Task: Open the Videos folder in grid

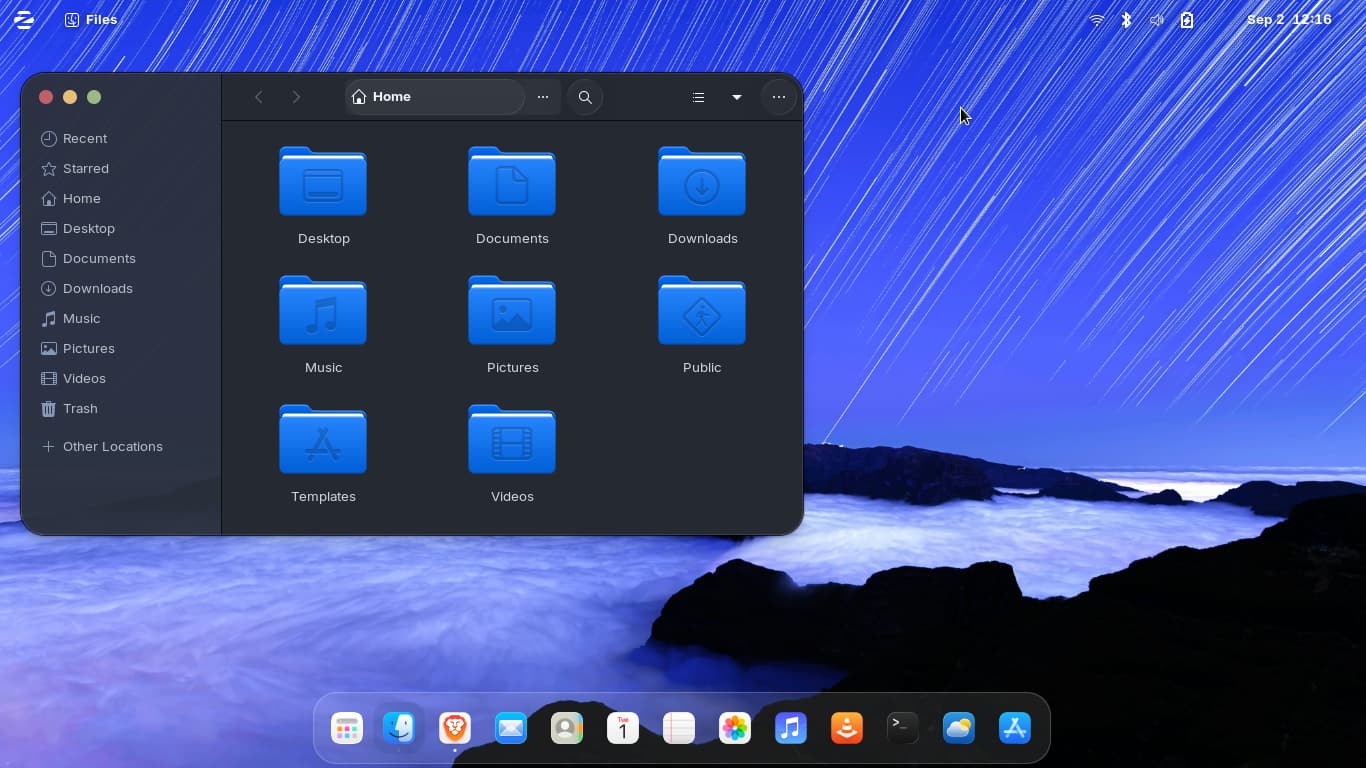Action: [x=512, y=441]
